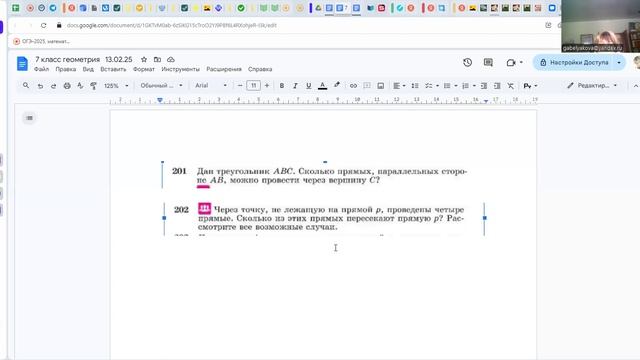Screen dimensions: 640x360
Task: Toggle bold formatting
Action: point(281,86)
